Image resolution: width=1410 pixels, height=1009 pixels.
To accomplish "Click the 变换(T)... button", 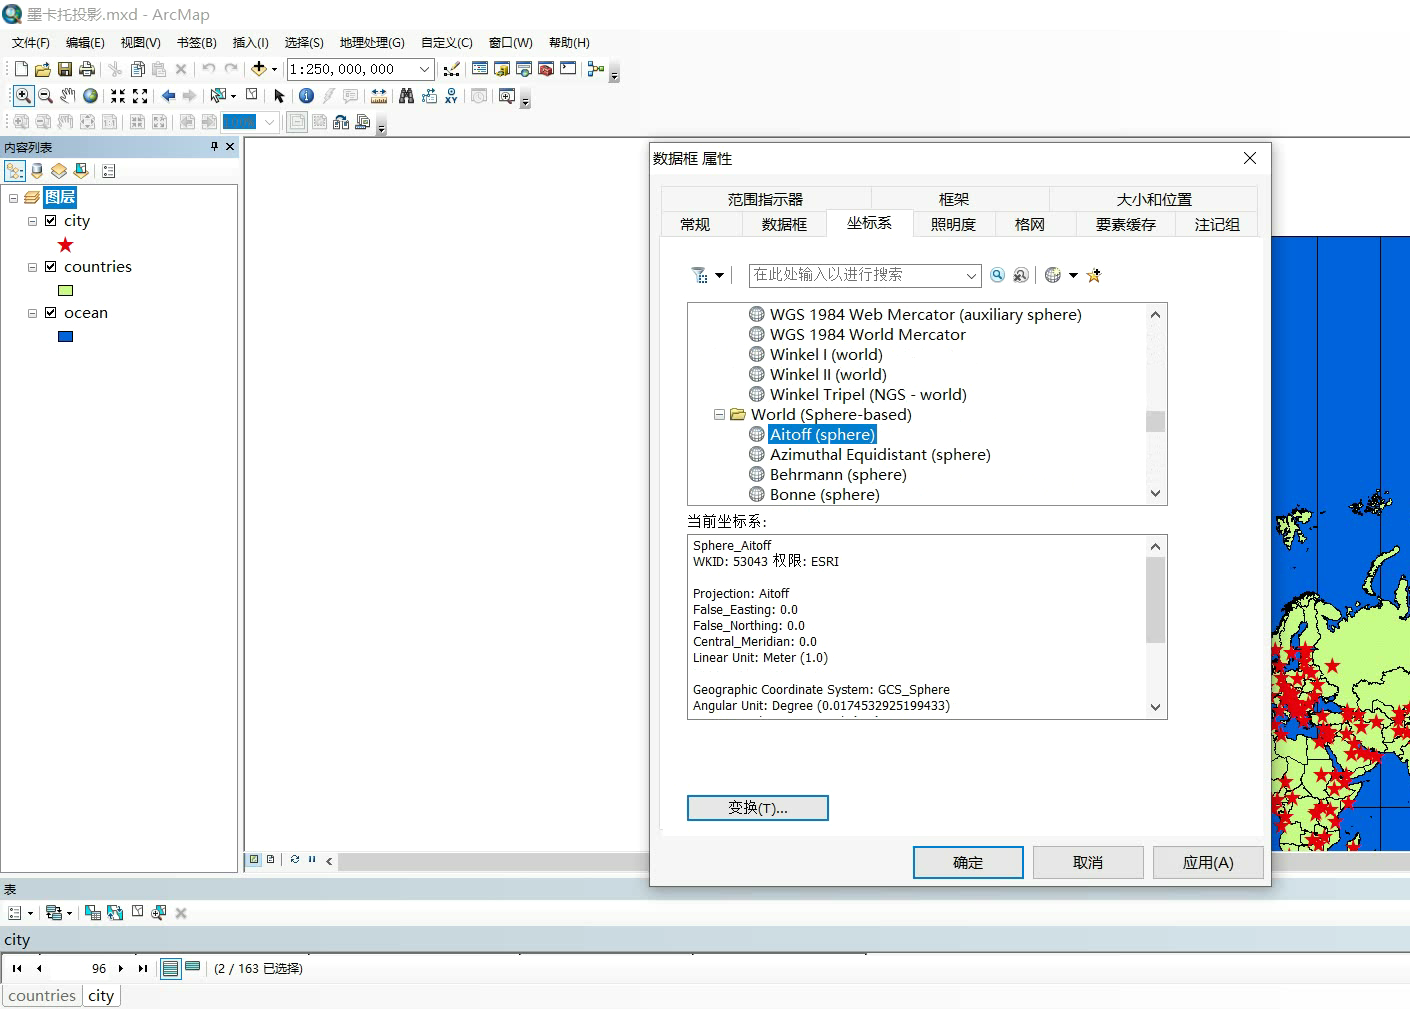I will (x=757, y=808).
